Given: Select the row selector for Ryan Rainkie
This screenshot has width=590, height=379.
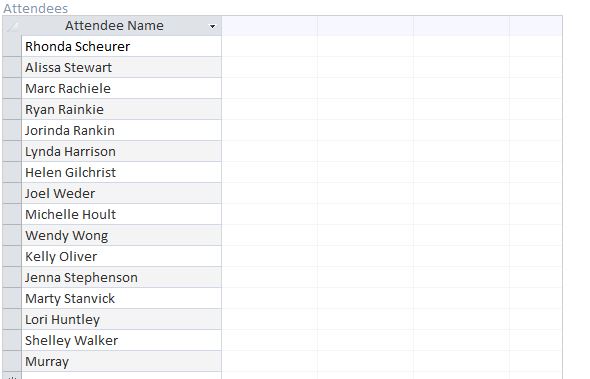Looking at the screenshot, I should point(12,110).
